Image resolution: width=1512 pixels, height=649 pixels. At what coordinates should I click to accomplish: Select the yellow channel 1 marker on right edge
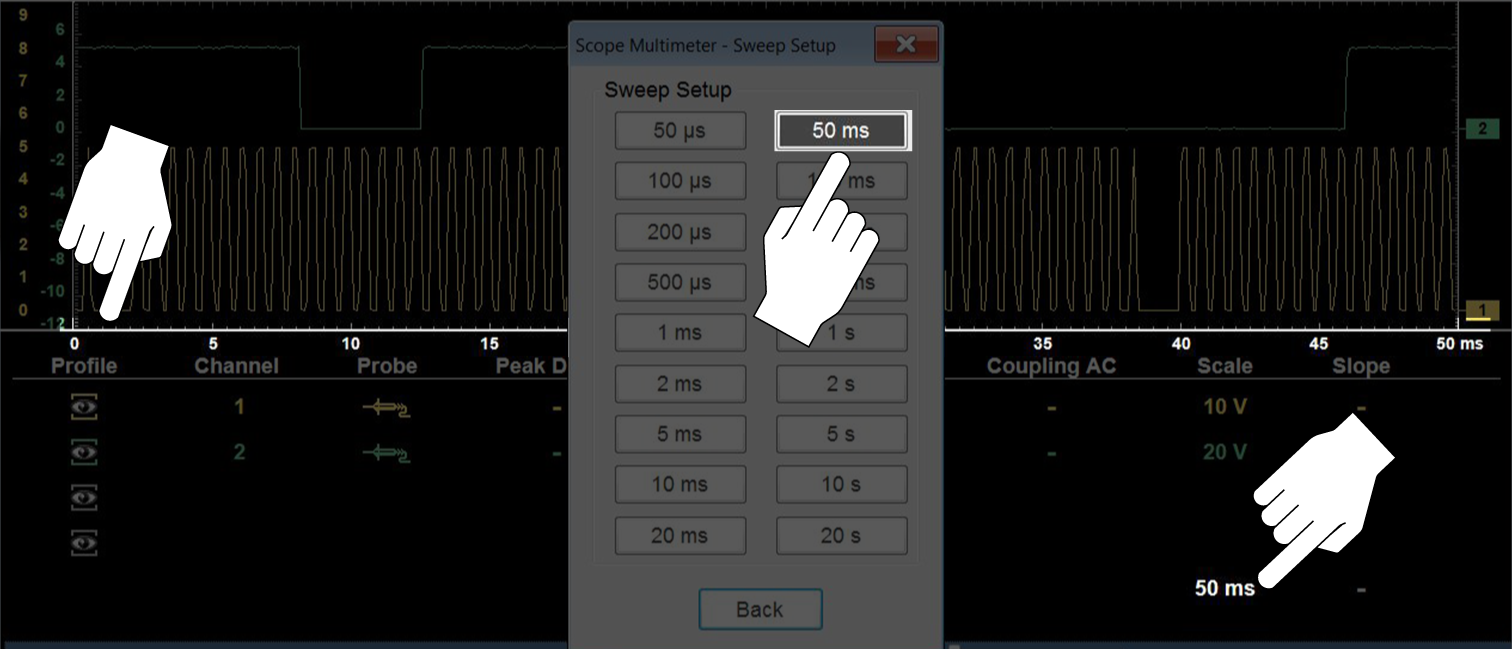point(1481,311)
